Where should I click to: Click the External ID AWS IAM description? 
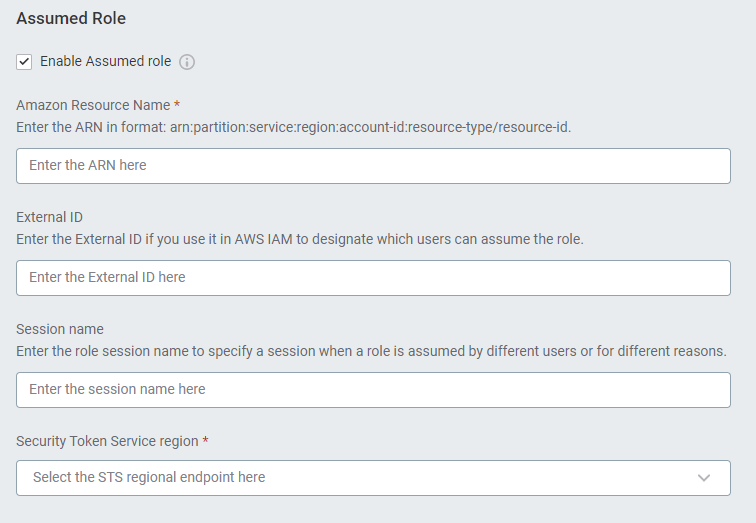(299, 239)
